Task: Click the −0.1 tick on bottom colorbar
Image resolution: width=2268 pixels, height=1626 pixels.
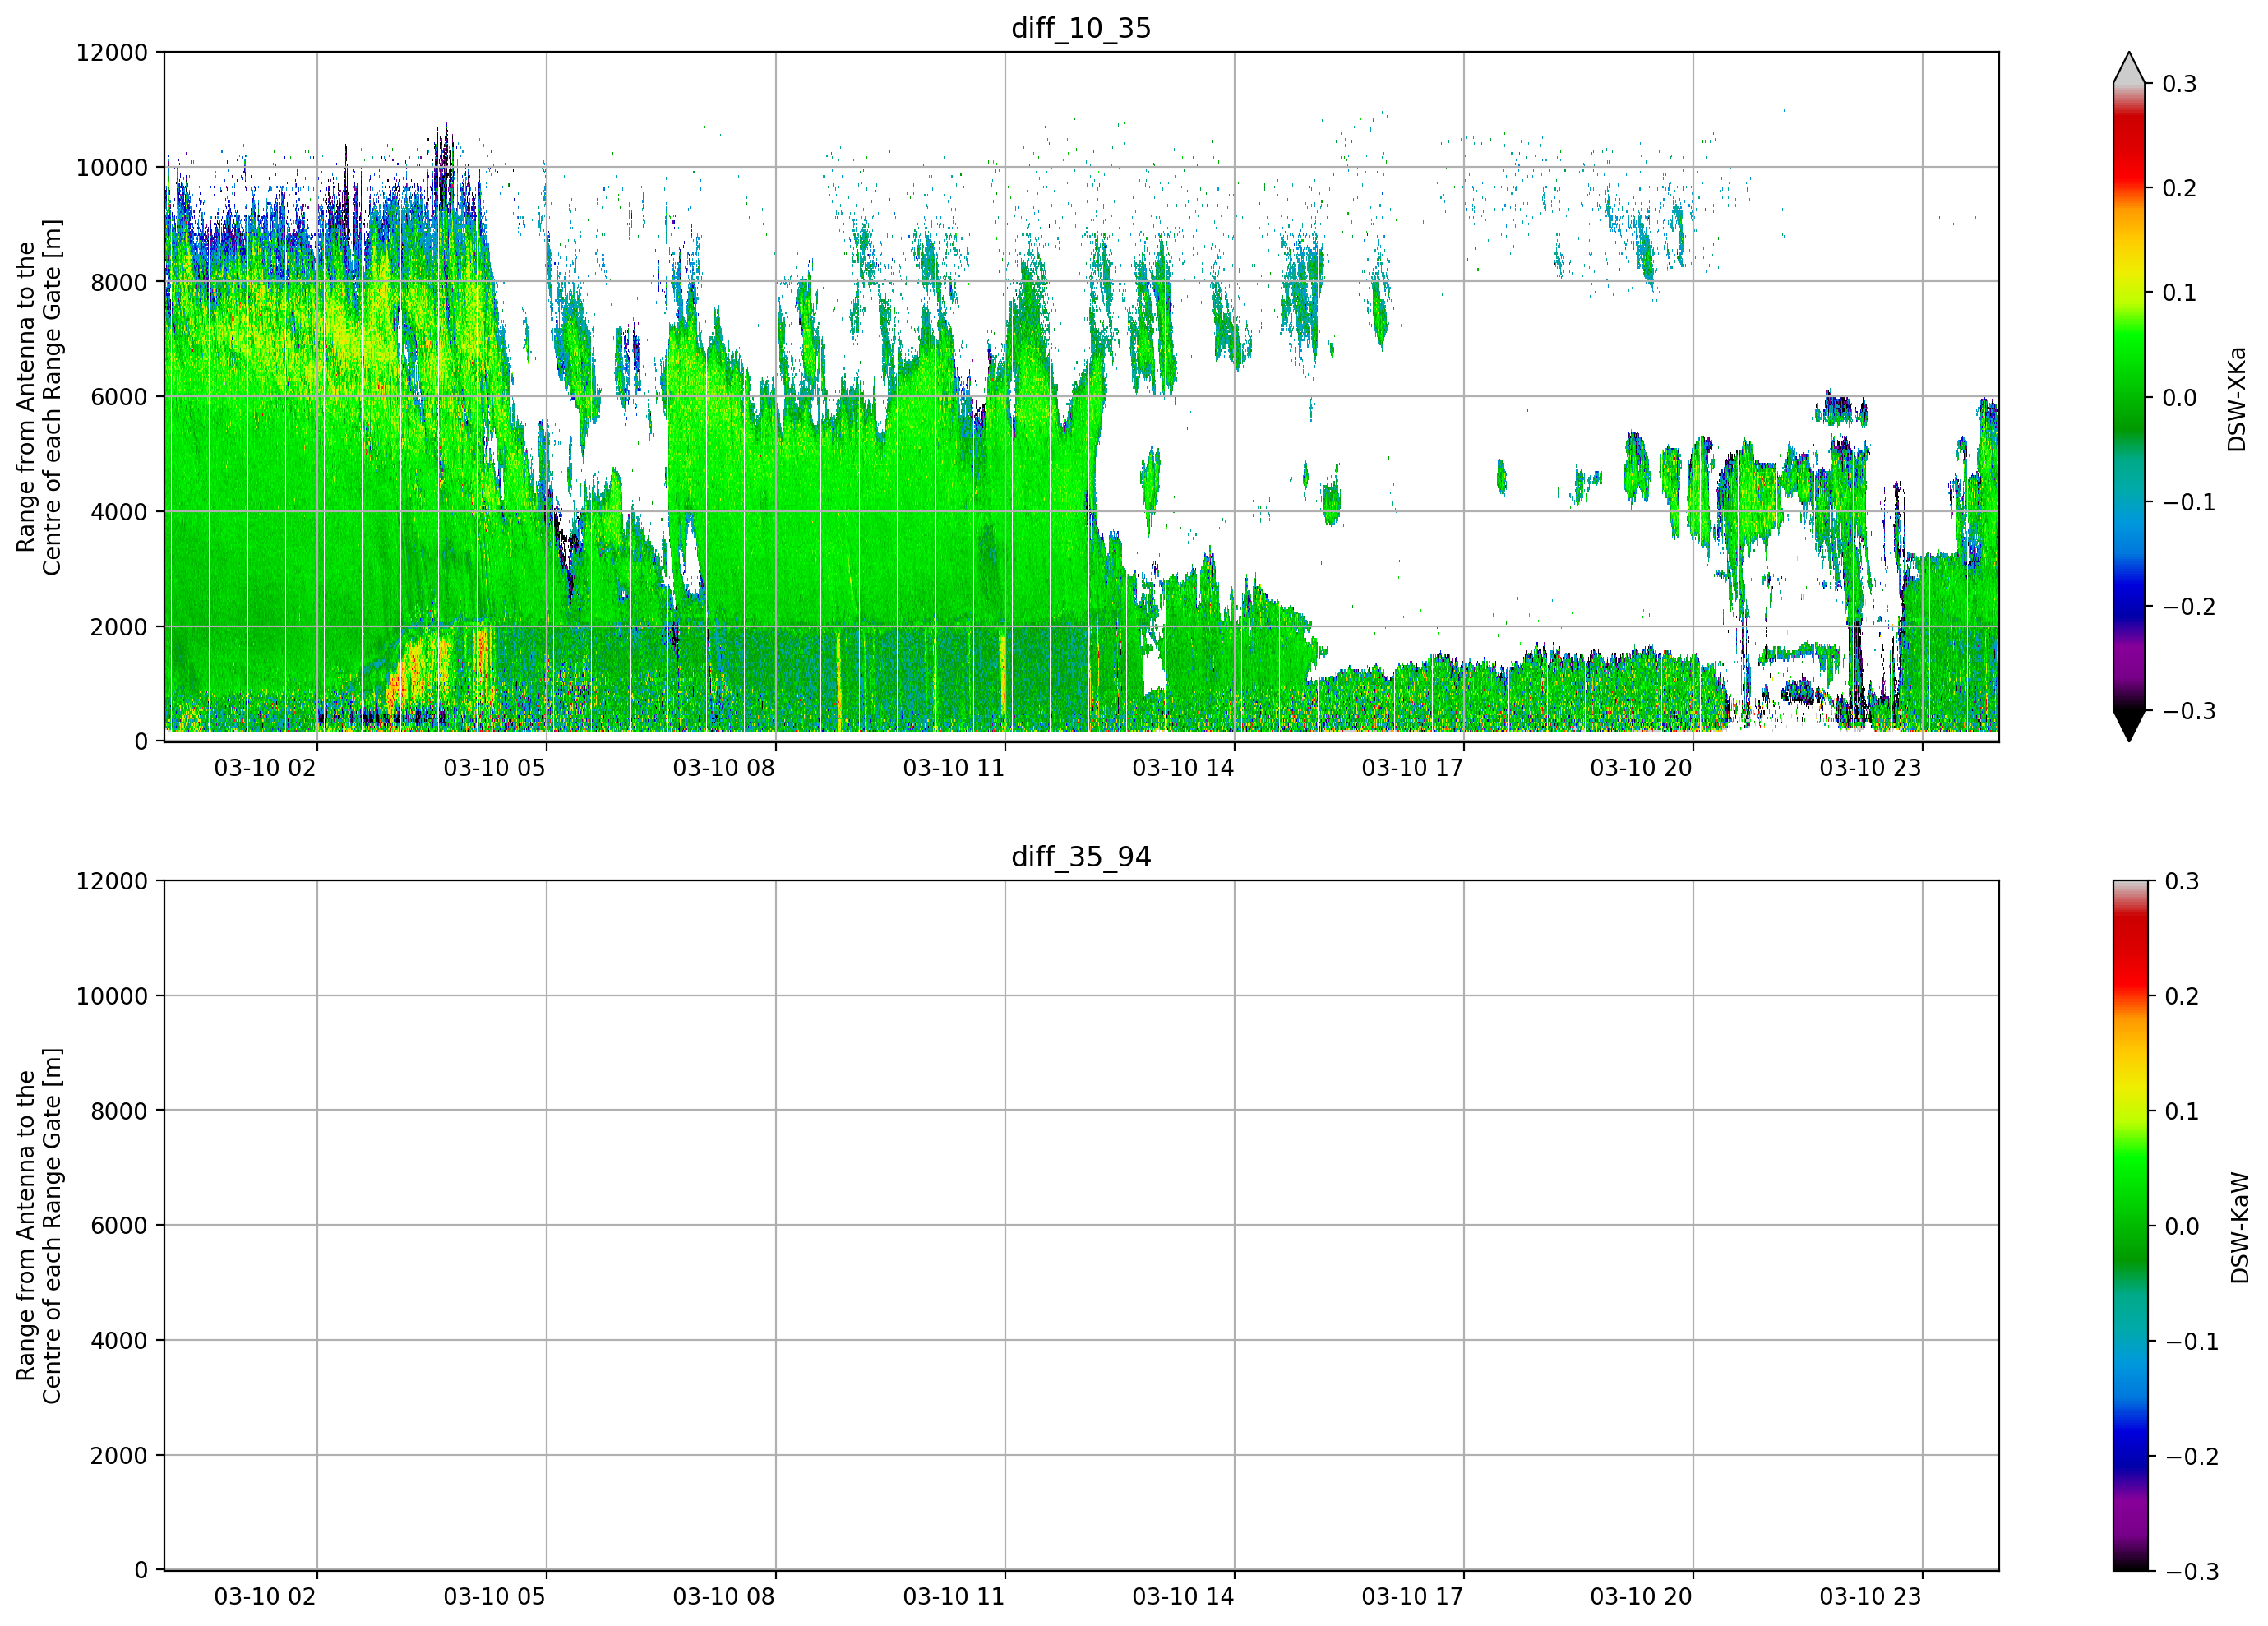Action: [x=2191, y=1341]
